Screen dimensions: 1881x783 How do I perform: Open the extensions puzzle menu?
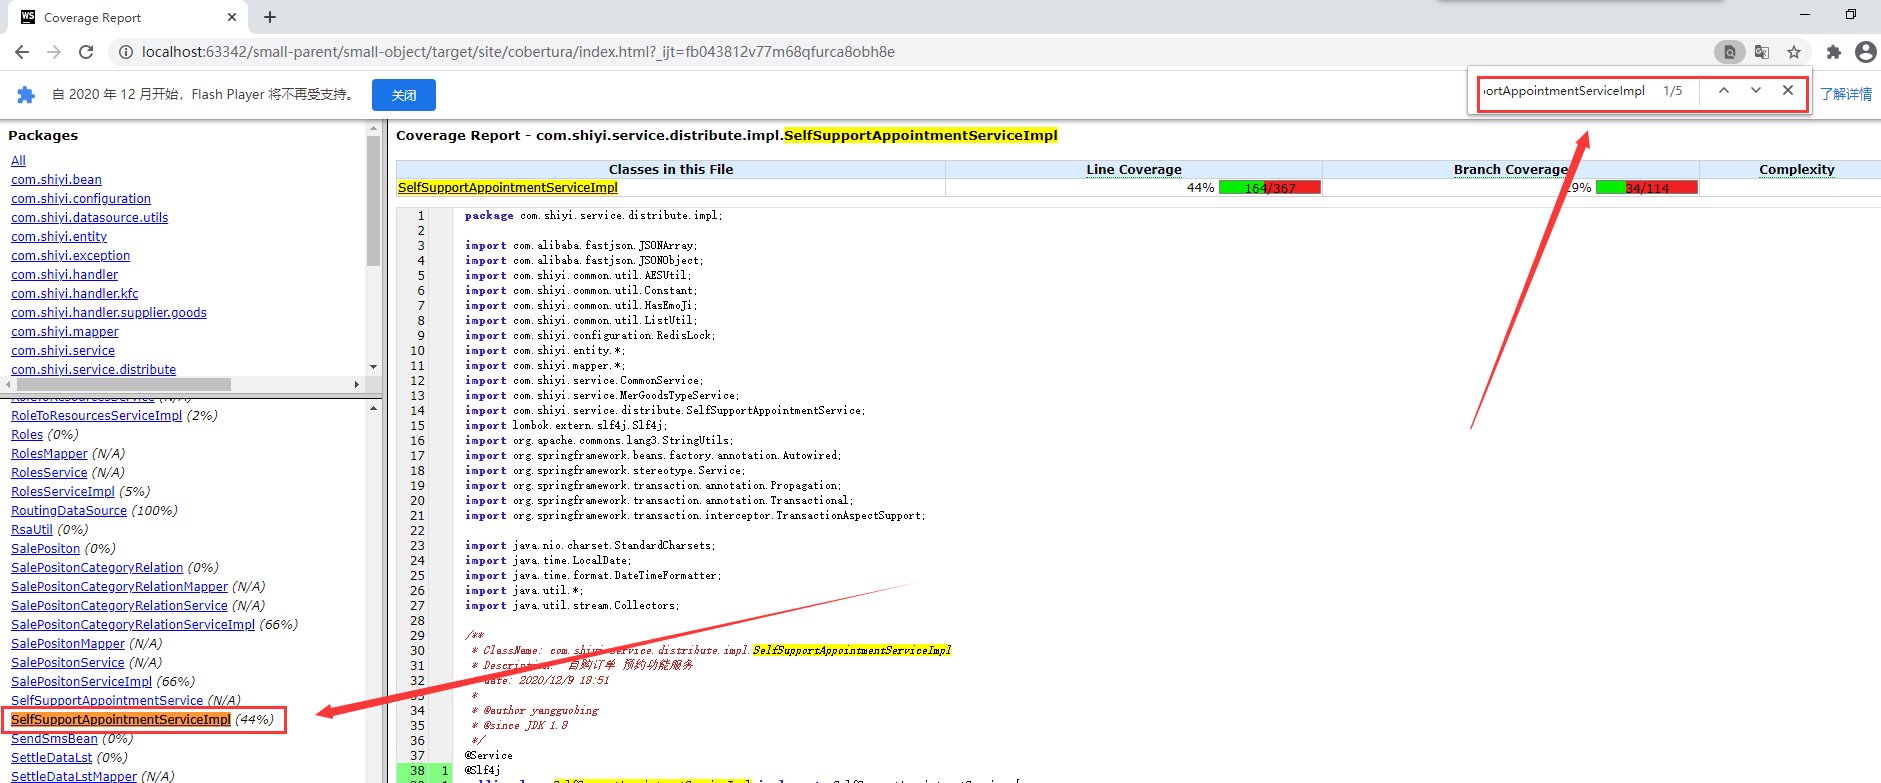1833,52
